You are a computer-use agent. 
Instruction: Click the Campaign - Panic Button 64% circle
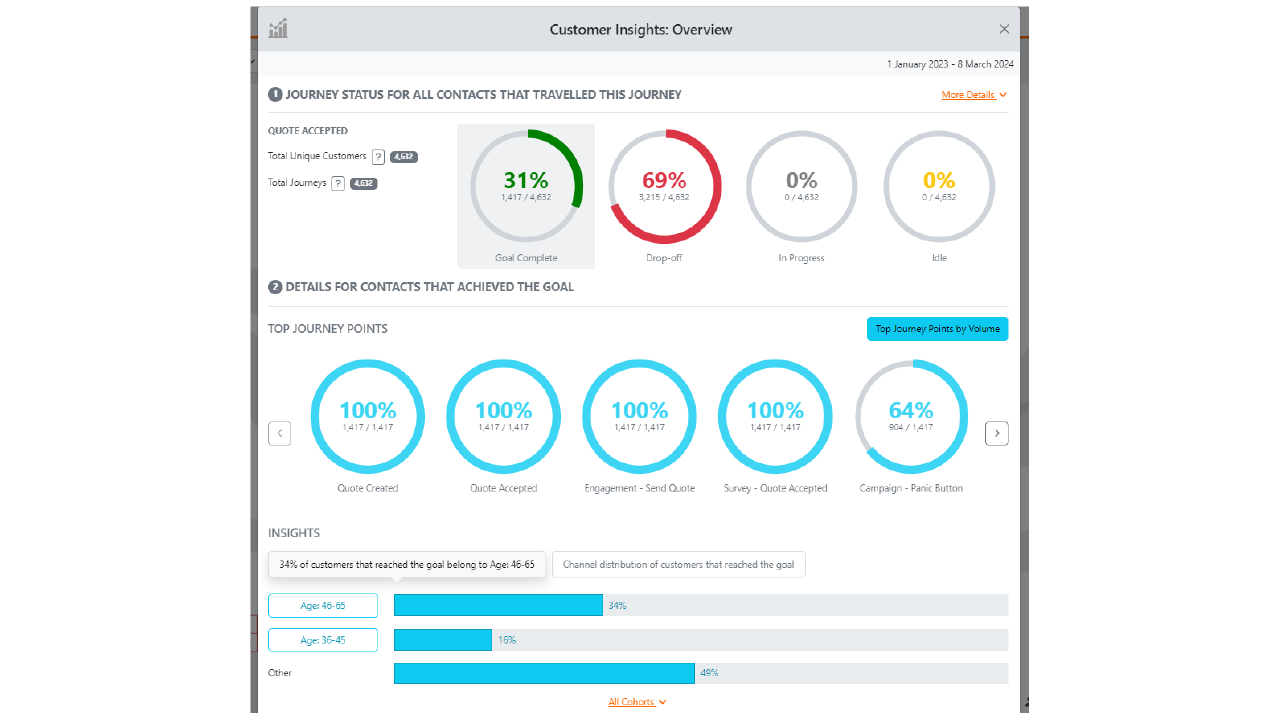(x=911, y=416)
